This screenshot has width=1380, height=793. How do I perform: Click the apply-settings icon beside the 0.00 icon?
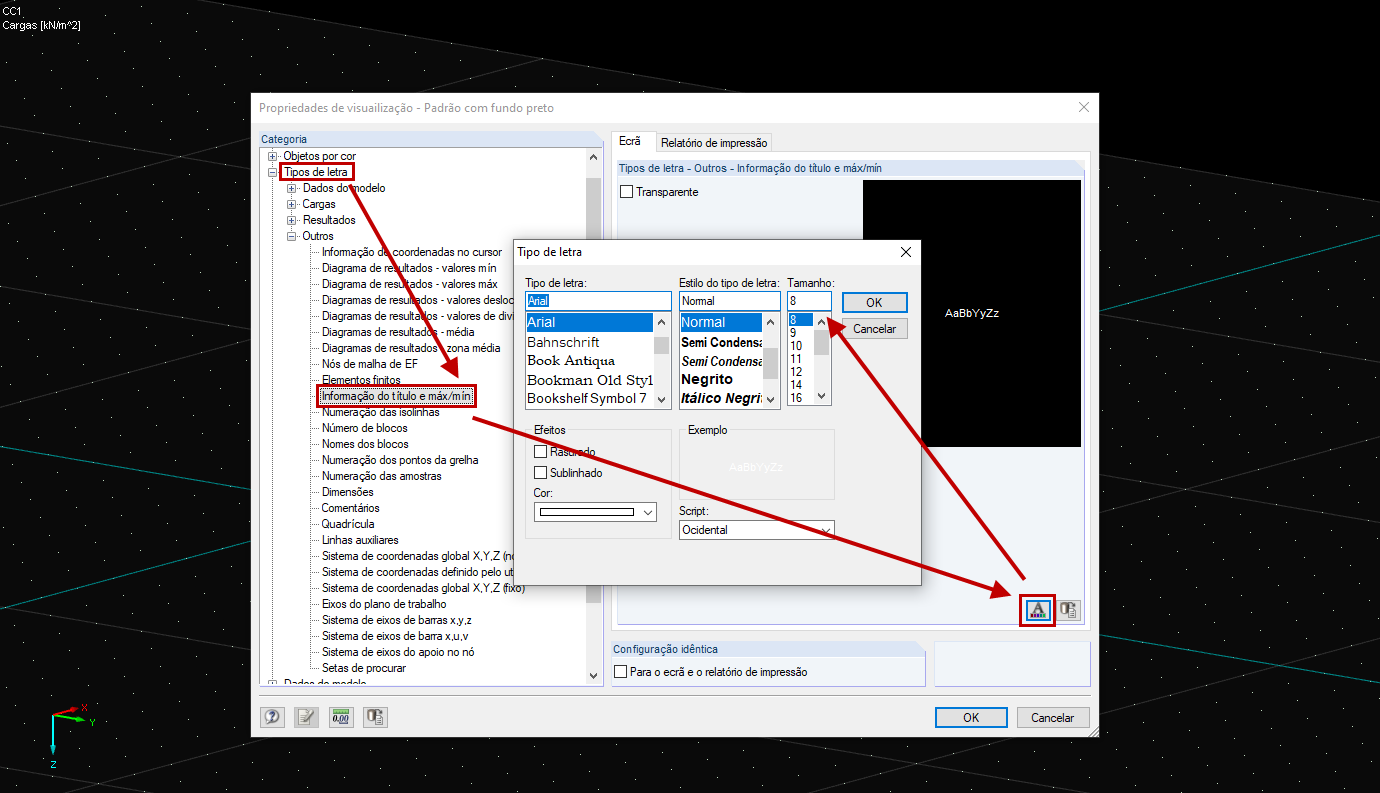point(374,717)
